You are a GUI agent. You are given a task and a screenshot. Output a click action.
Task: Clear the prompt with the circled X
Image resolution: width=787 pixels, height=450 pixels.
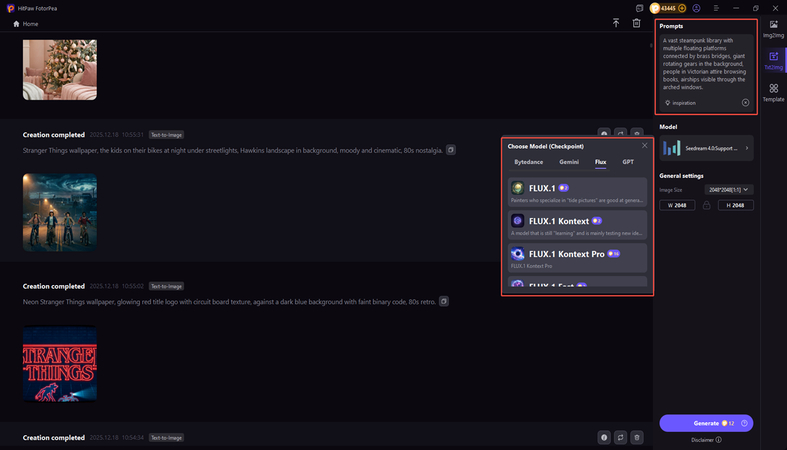click(x=745, y=103)
